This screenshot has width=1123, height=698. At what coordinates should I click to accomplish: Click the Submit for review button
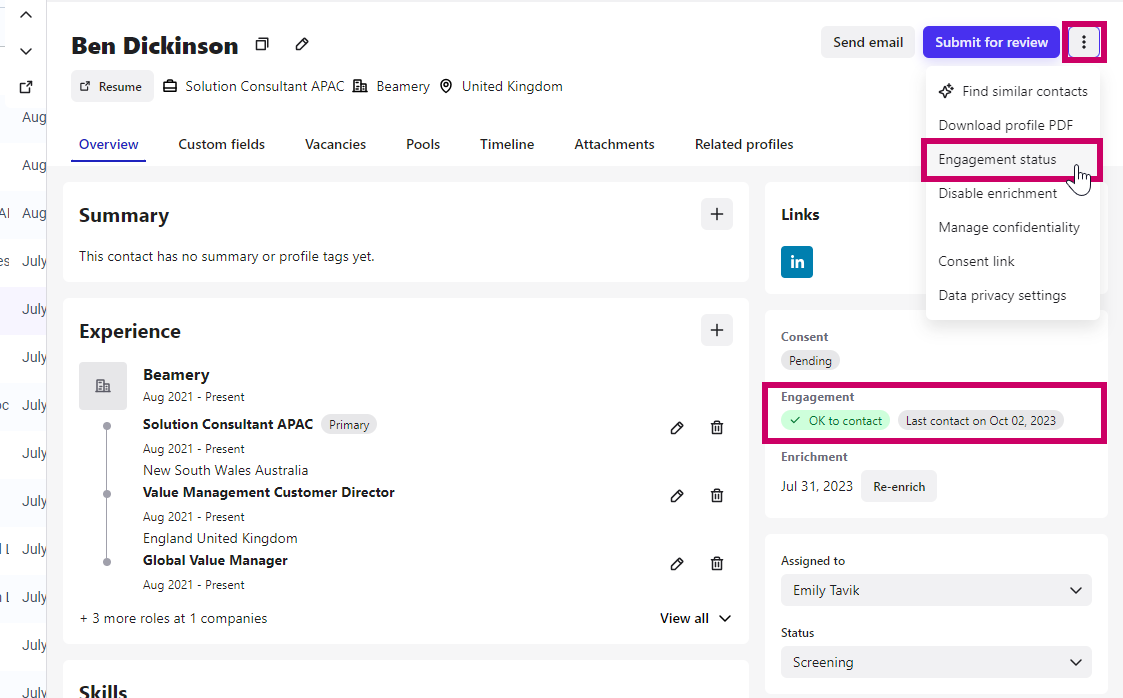(x=991, y=42)
